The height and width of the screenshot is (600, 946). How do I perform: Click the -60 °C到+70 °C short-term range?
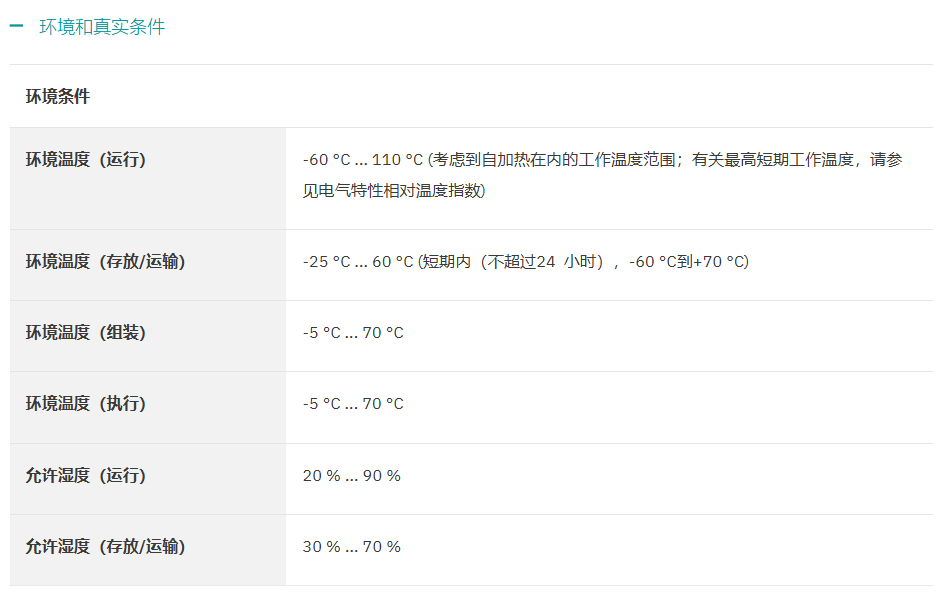coord(687,262)
